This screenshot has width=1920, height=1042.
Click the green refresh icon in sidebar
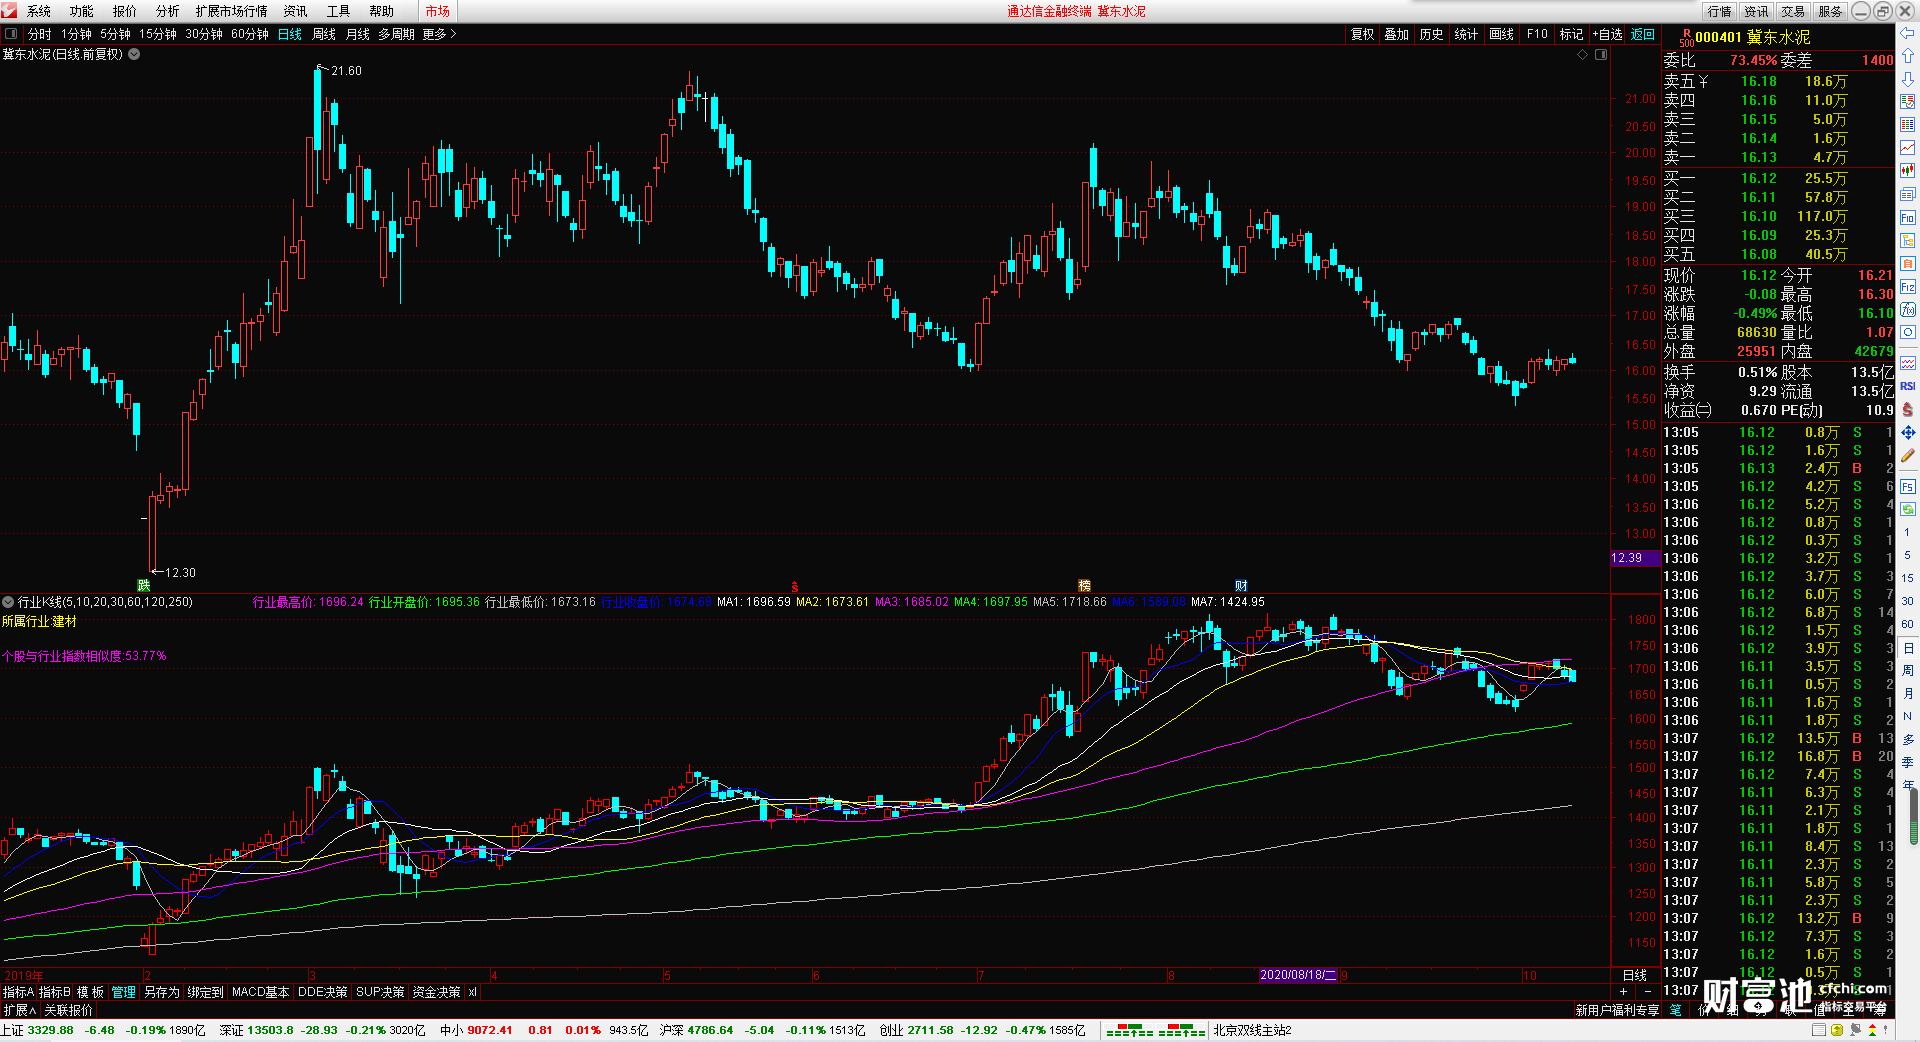pos(1908,509)
